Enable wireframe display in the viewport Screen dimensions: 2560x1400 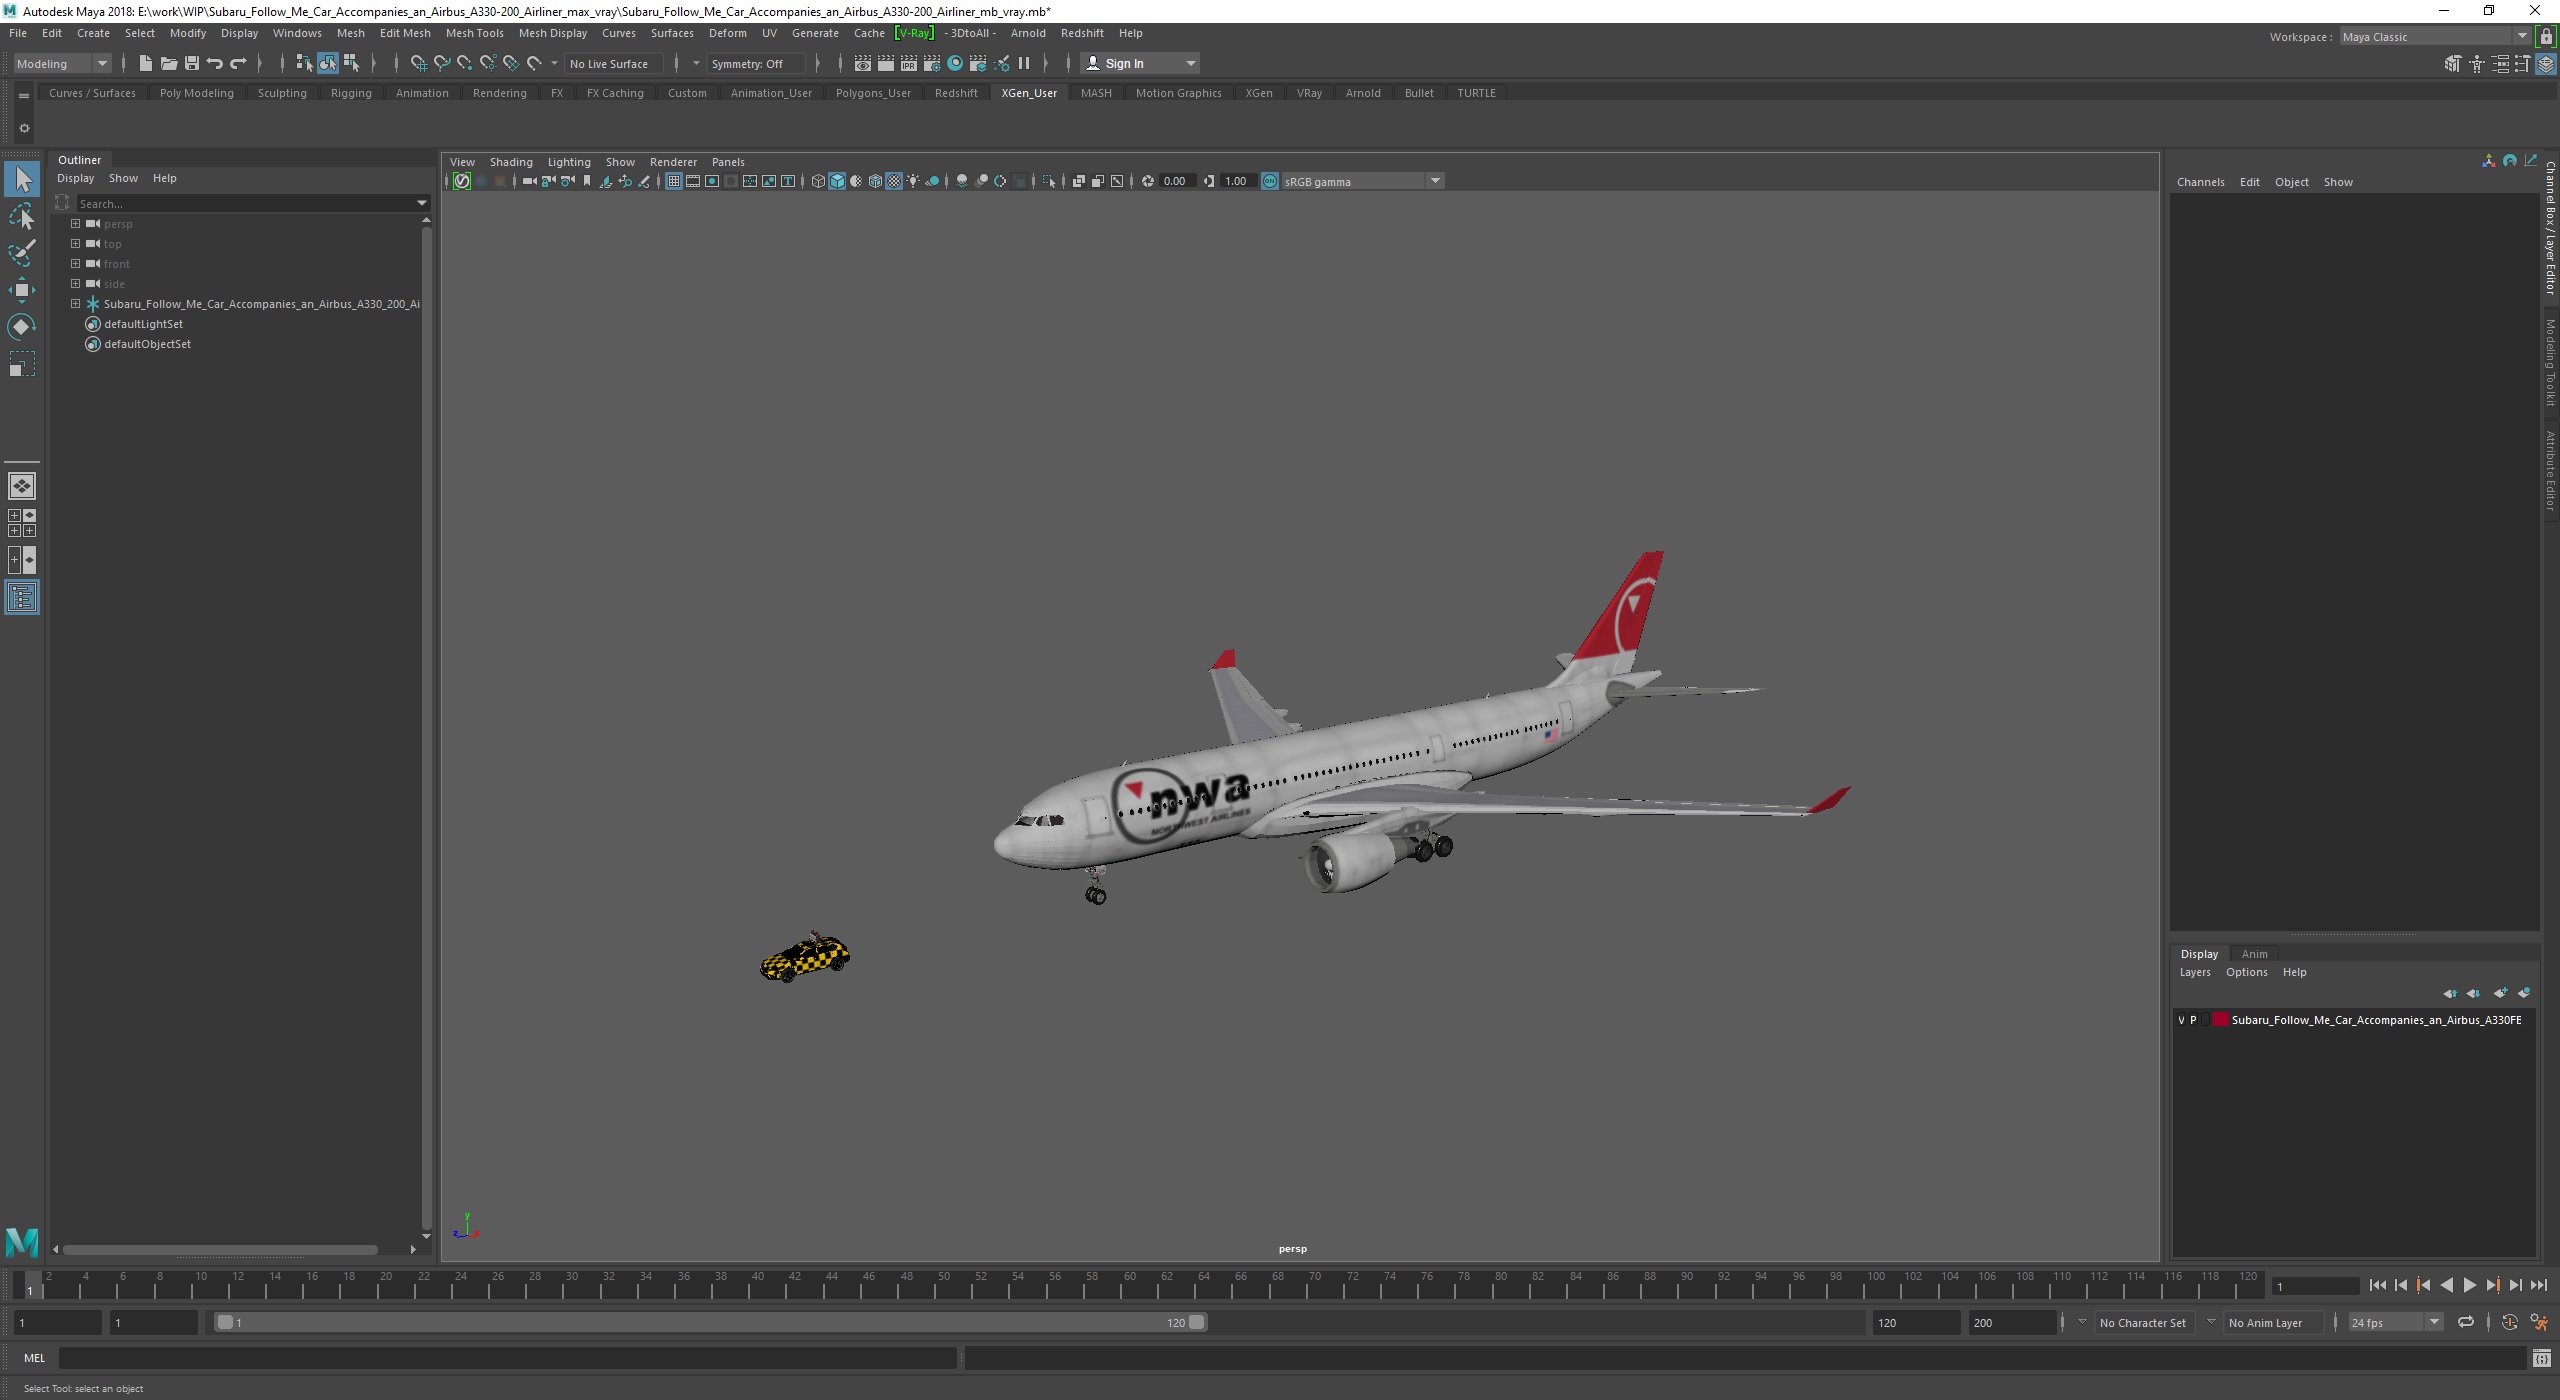pyautogui.click(x=818, y=181)
